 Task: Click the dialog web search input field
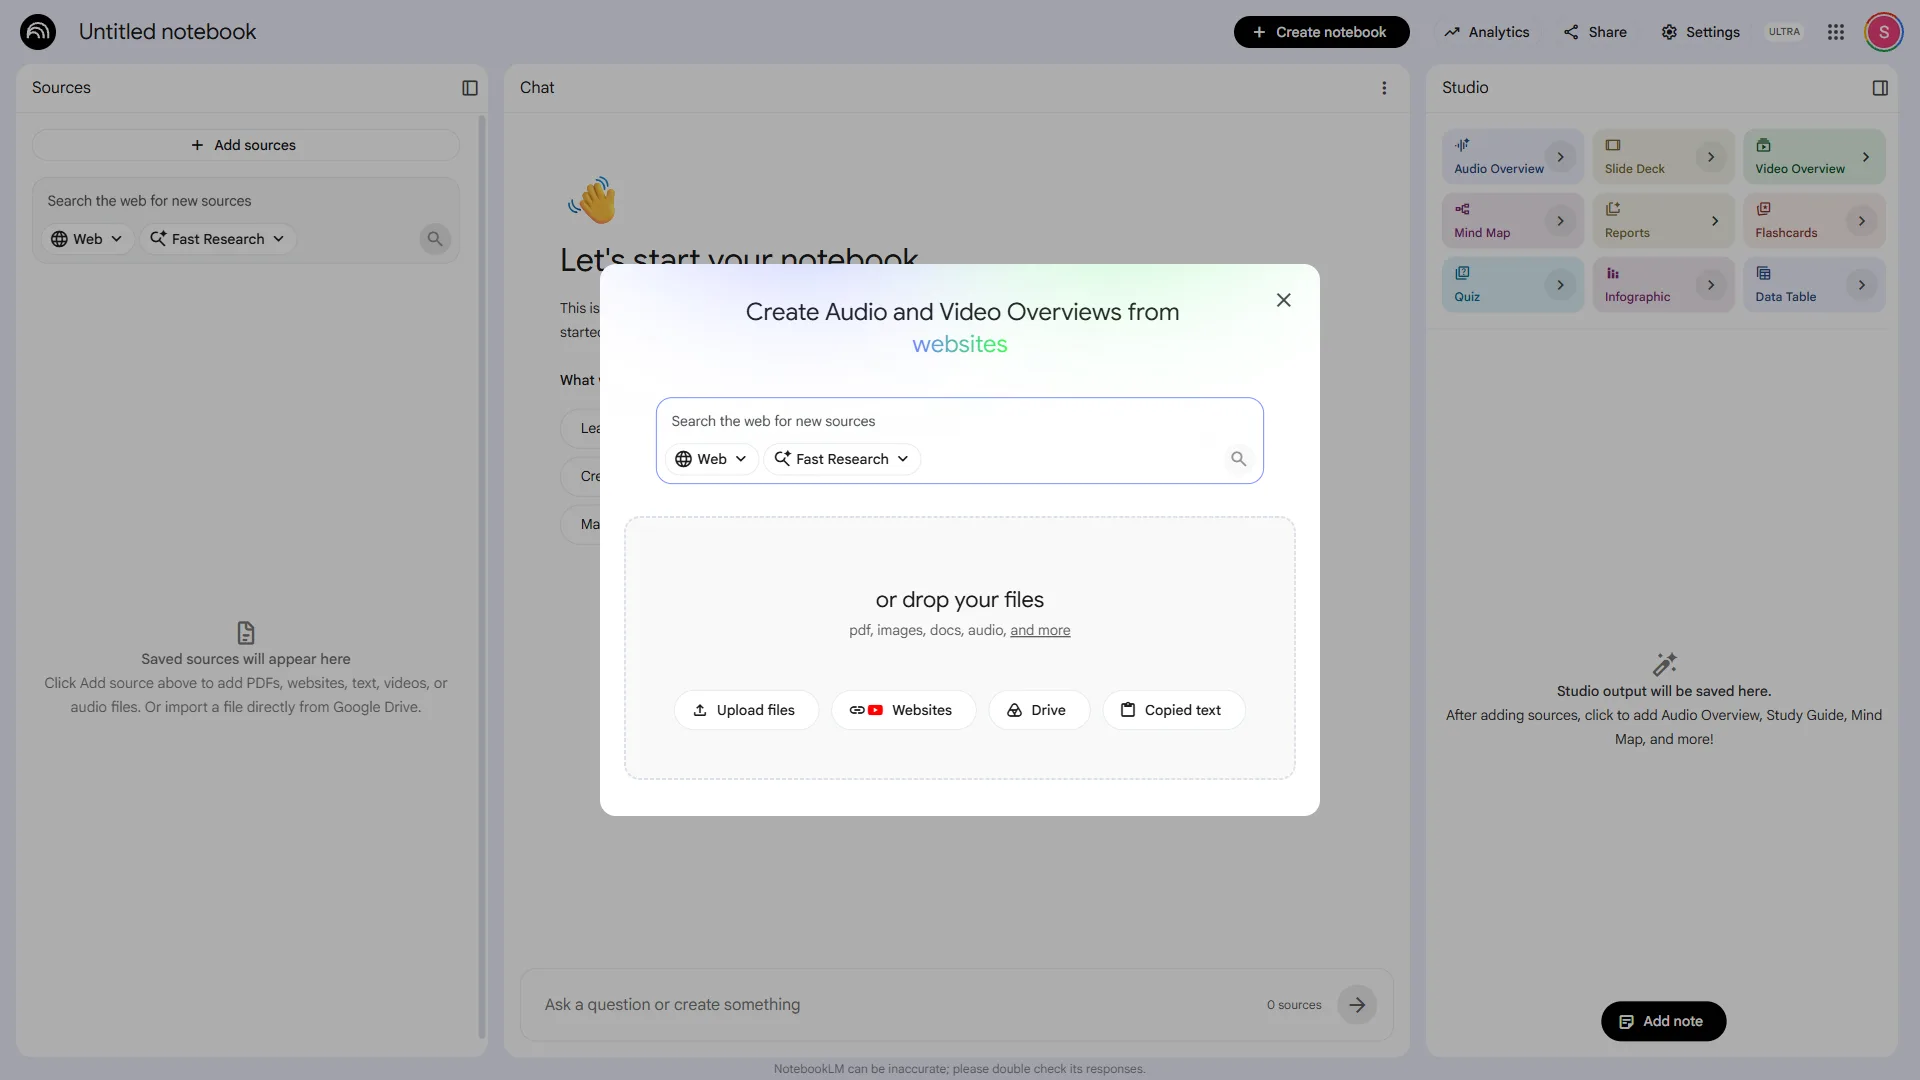[x=959, y=421]
